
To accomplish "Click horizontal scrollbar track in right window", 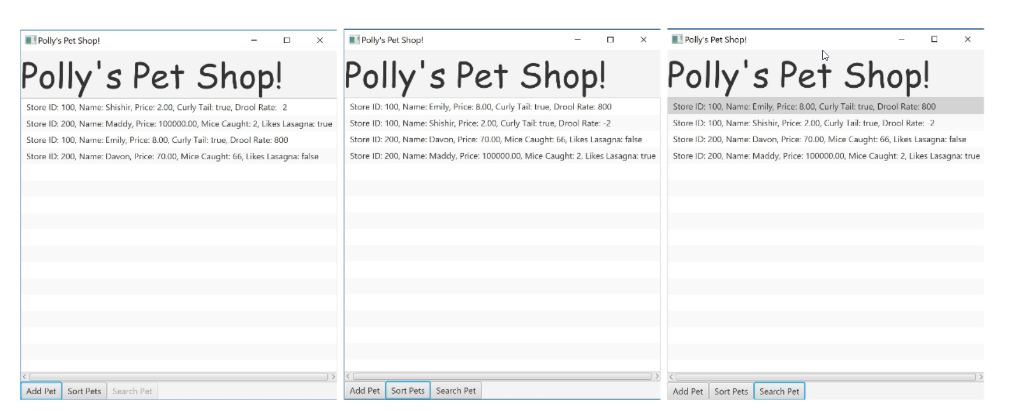I will point(825,377).
